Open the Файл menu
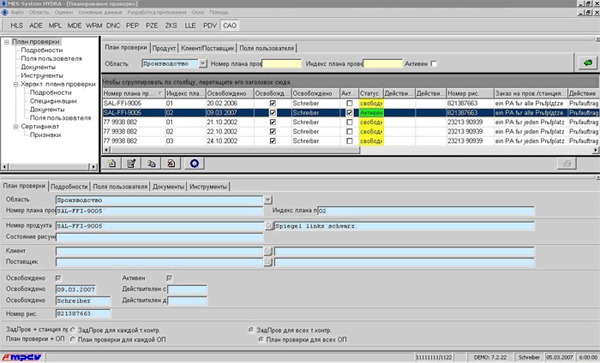 (x=17, y=12)
